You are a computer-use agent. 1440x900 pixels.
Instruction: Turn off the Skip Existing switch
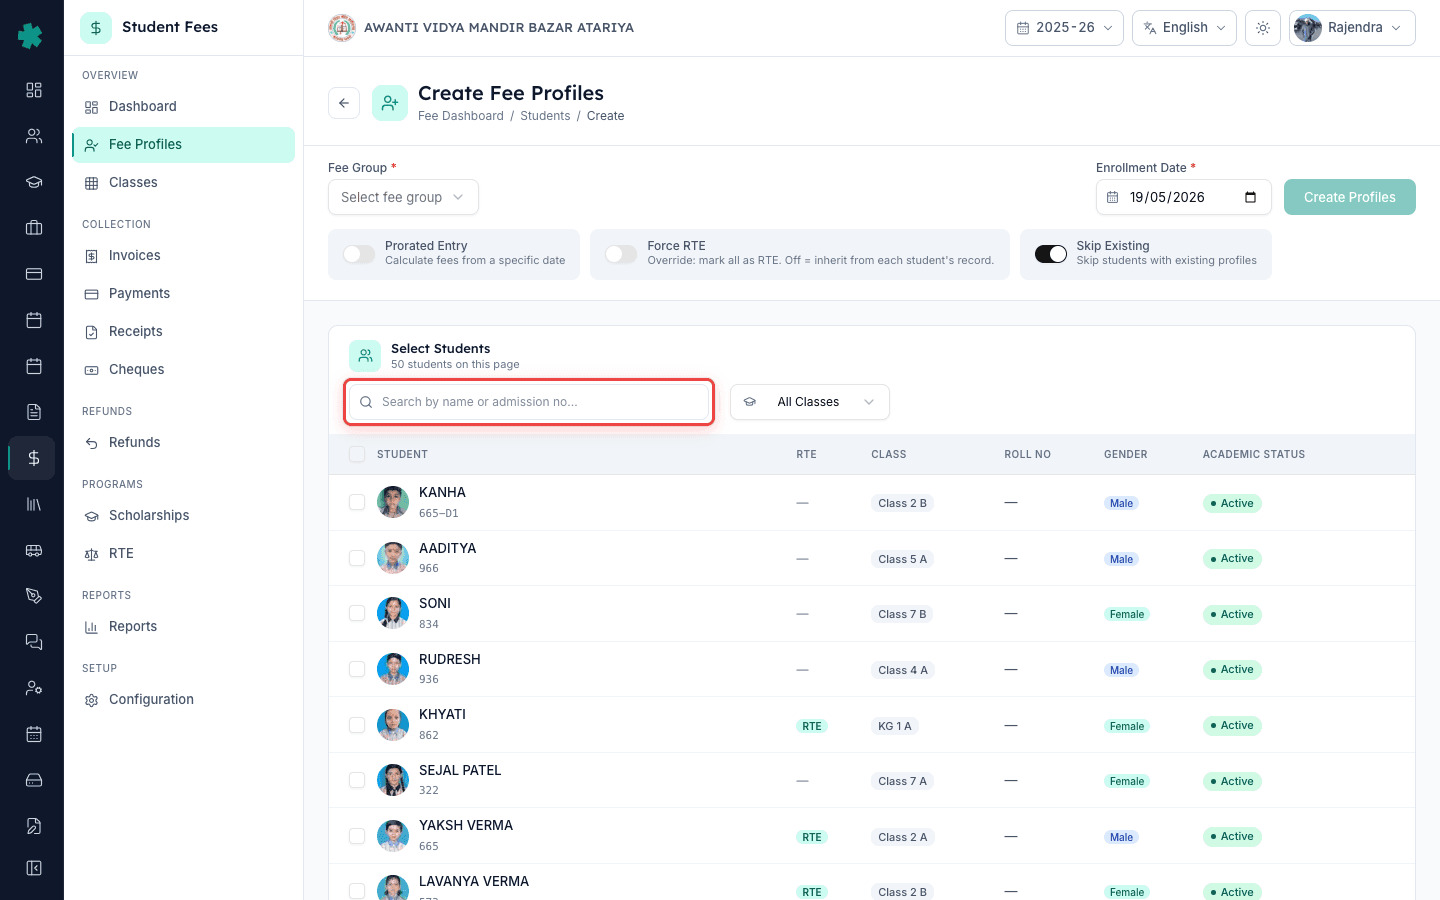pos(1051,254)
